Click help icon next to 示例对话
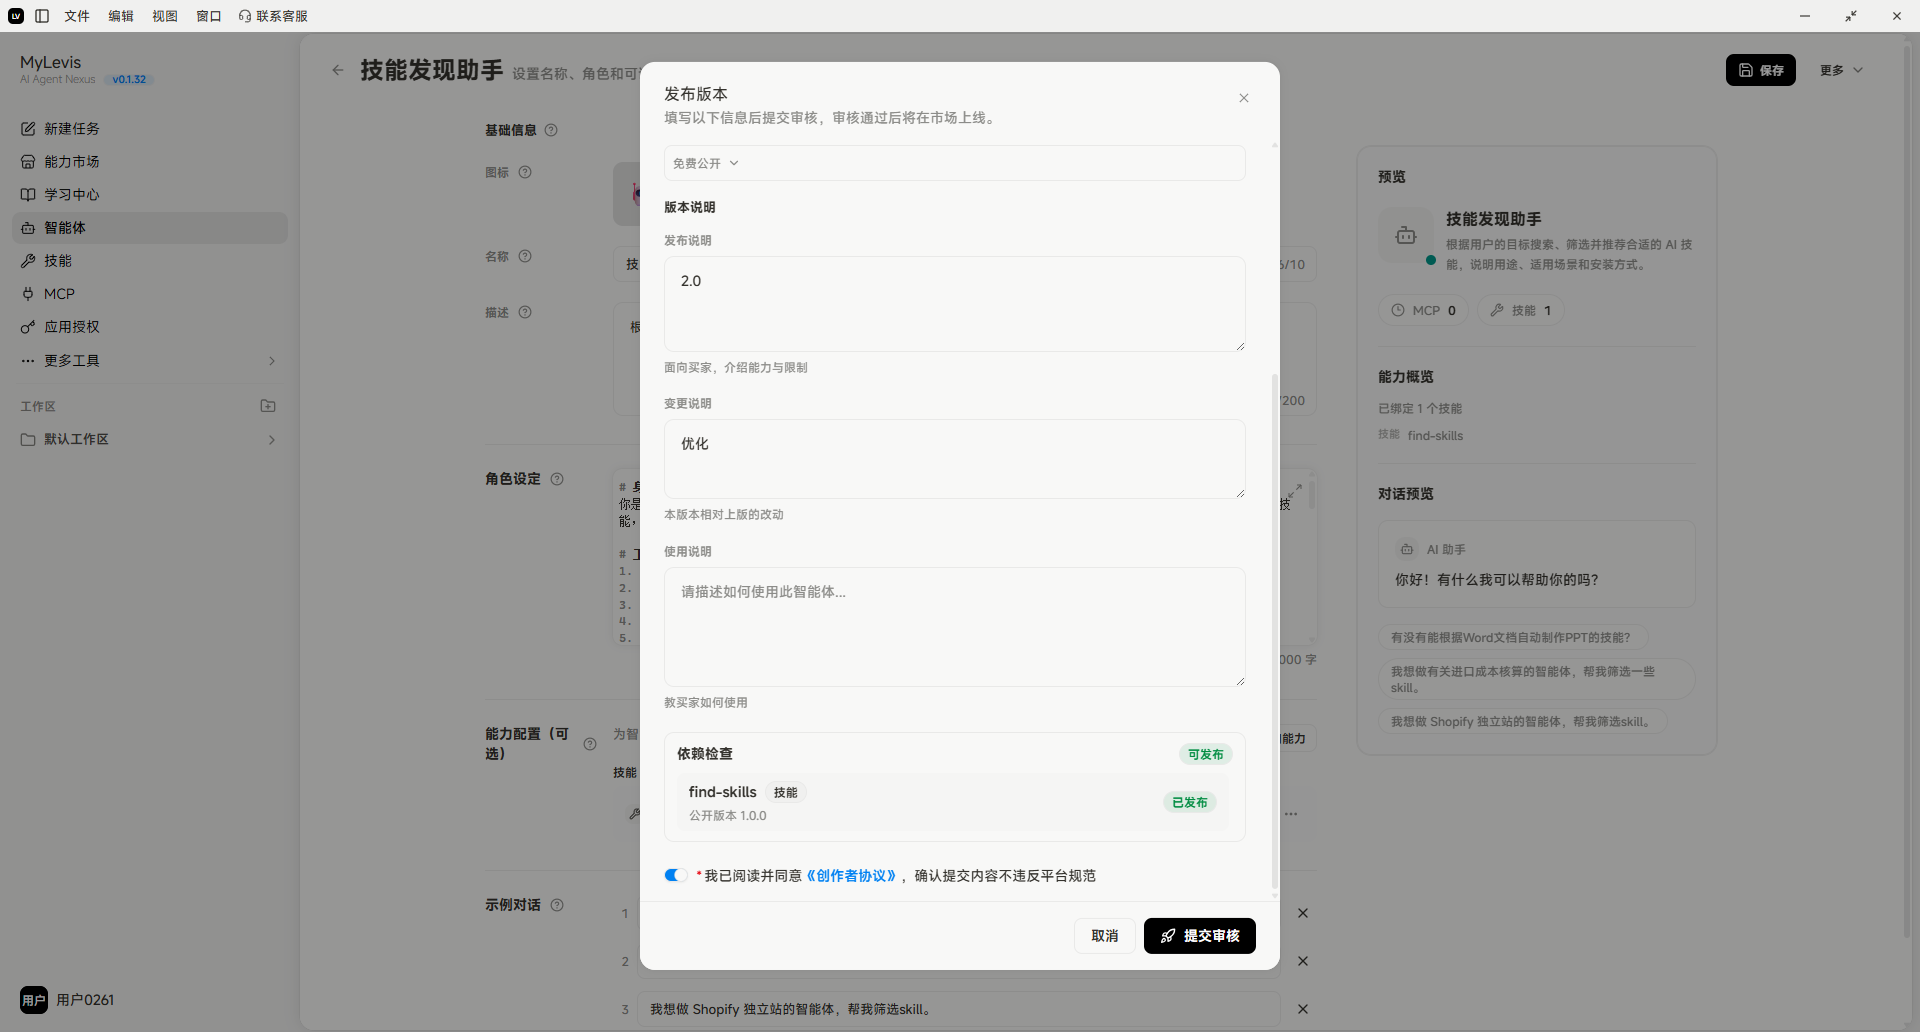 pyautogui.click(x=557, y=905)
